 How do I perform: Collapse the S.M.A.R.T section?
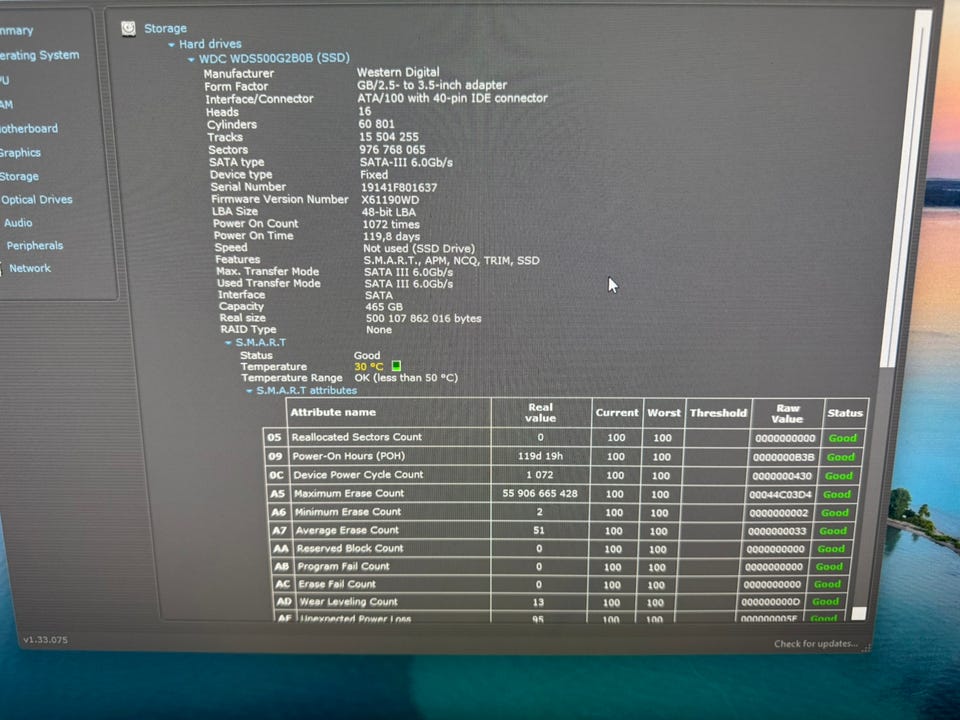[x=228, y=343]
